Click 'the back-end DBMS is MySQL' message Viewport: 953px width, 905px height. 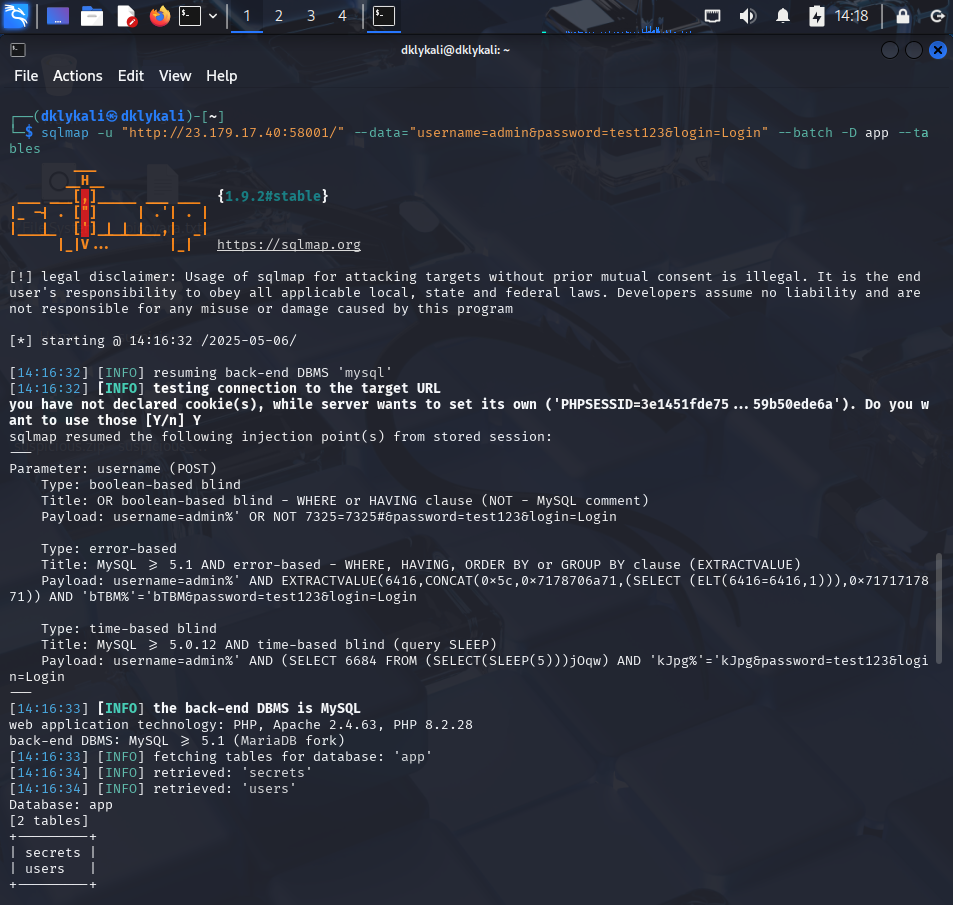click(x=256, y=708)
